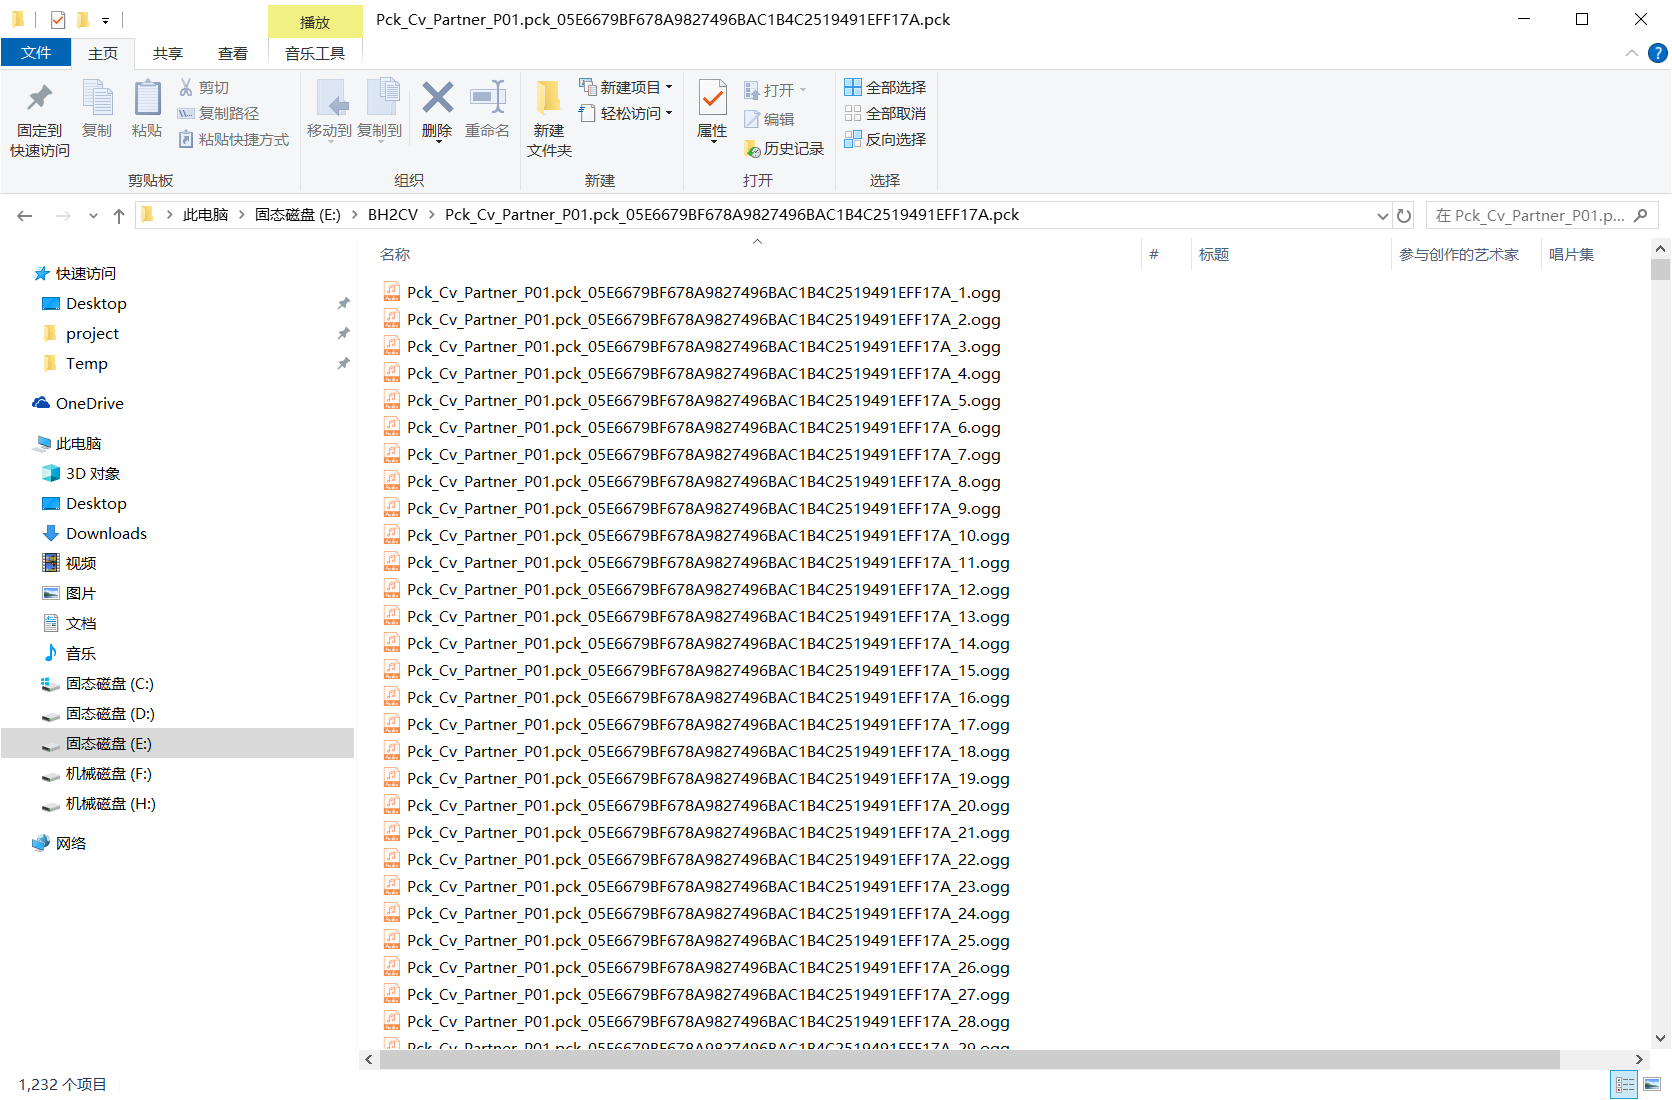Switch to the Share (共享) tab

168,53
